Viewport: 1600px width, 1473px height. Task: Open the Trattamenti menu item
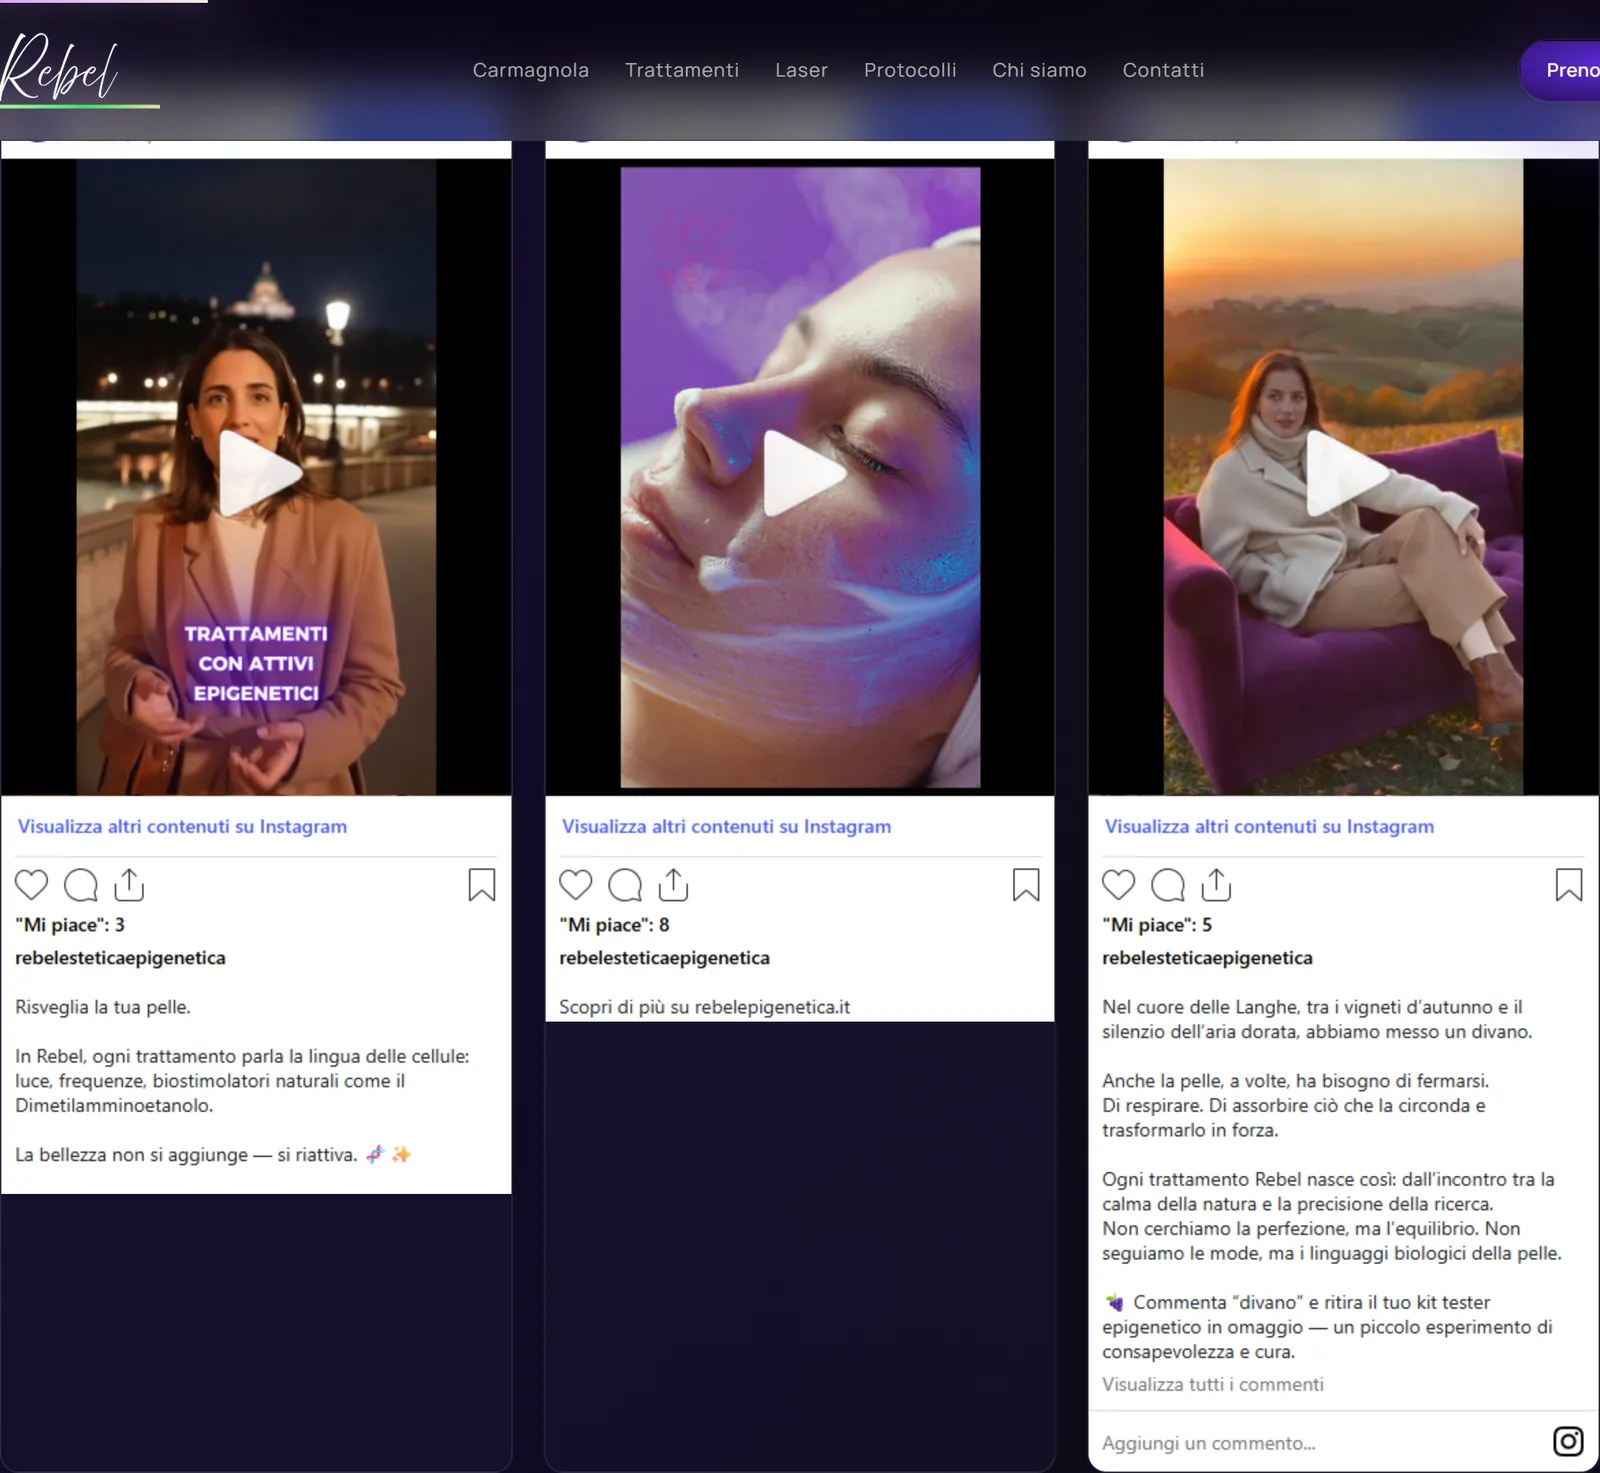(x=682, y=70)
